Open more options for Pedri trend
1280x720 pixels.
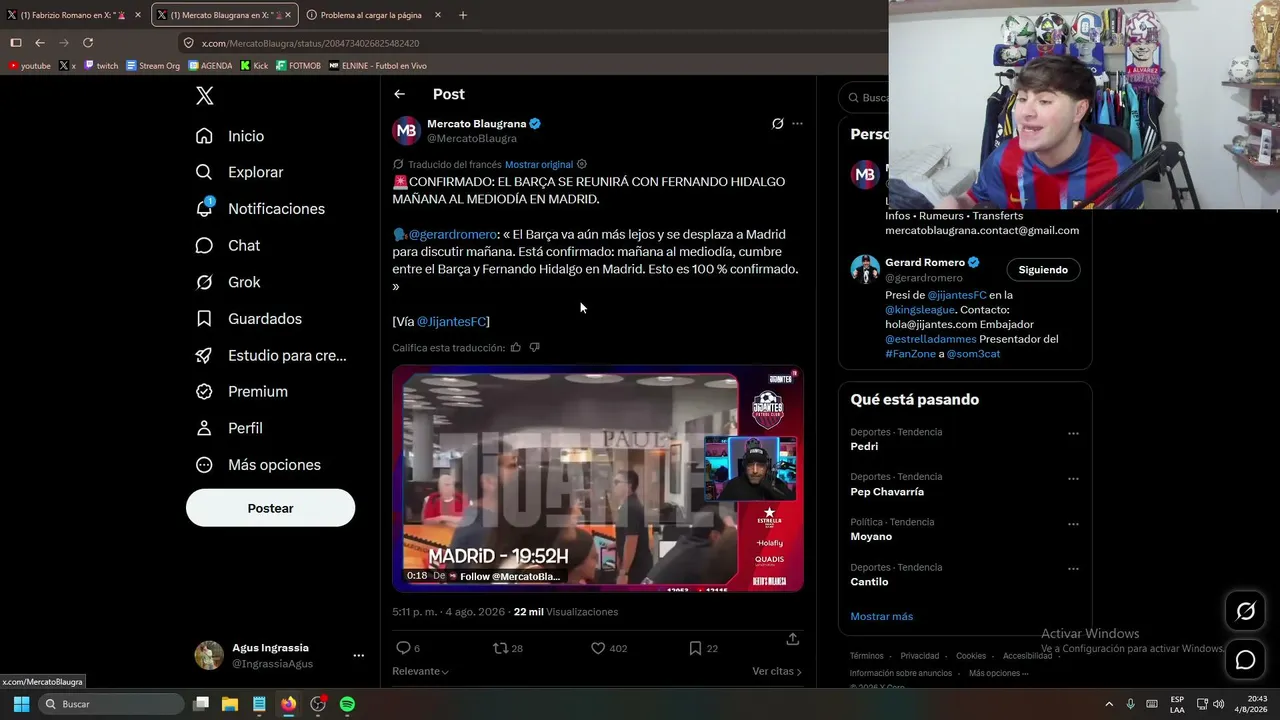coord(1073,433)
